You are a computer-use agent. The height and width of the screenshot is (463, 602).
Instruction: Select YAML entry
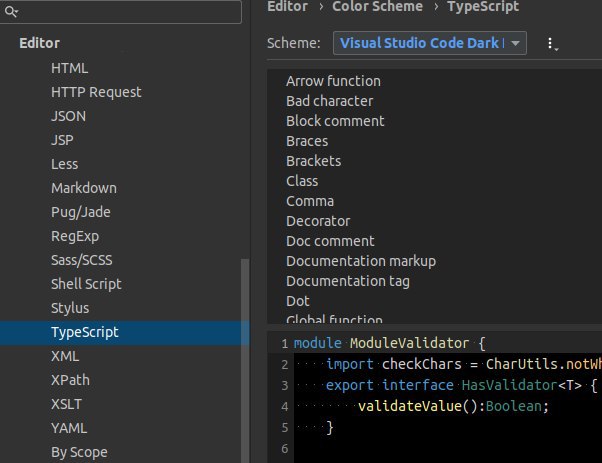[x=69, y=428]
